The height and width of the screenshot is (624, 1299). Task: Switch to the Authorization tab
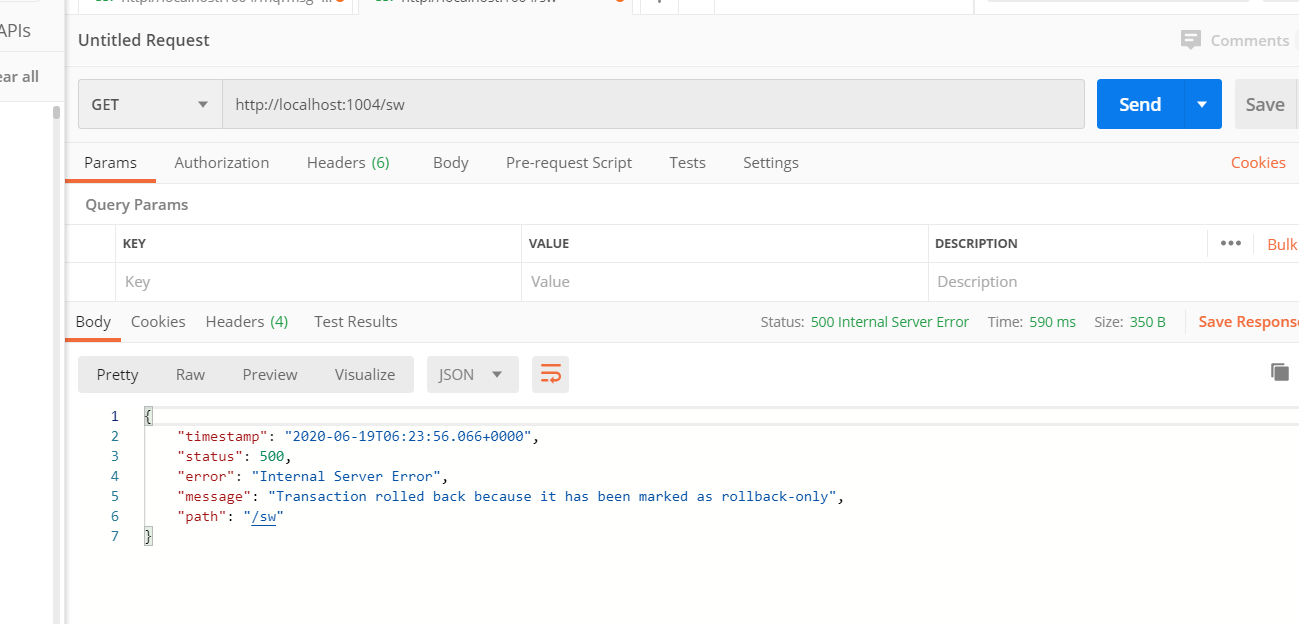222,162
